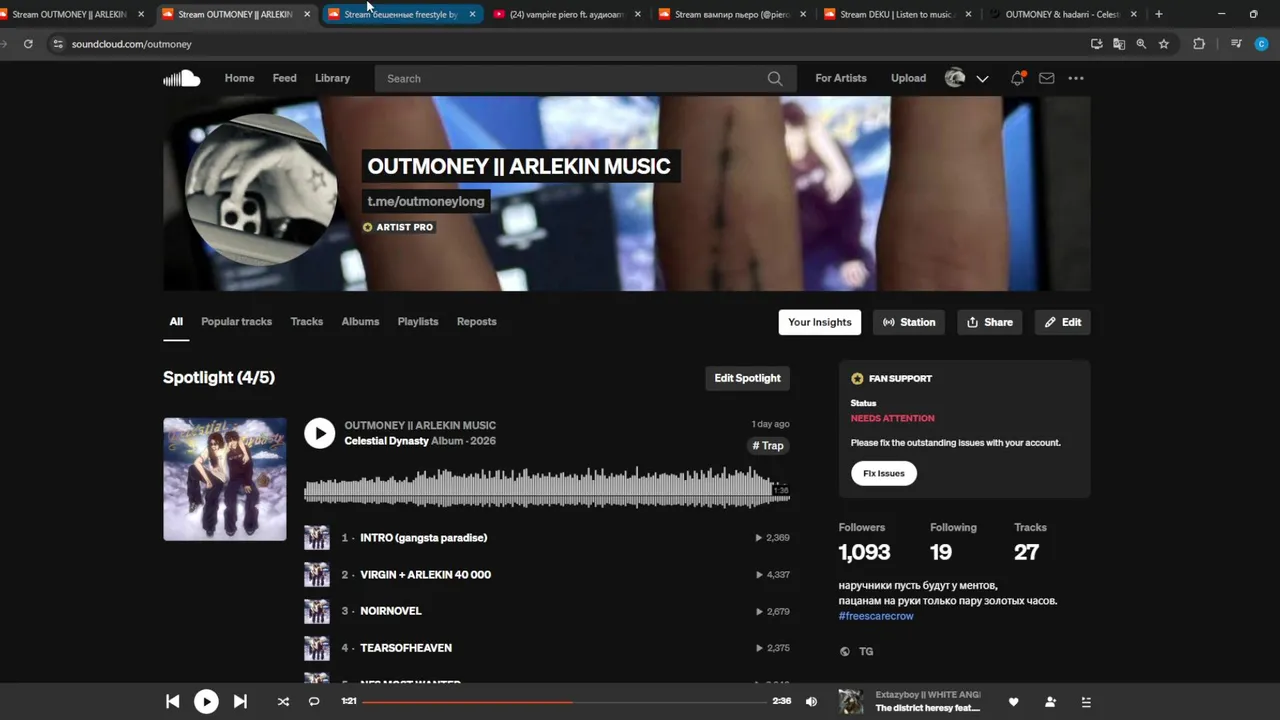The height and width of the screenshot is (720, 1280).
Task: Click the now-playing track artwork thumbnail
Action: coord(851,702)
